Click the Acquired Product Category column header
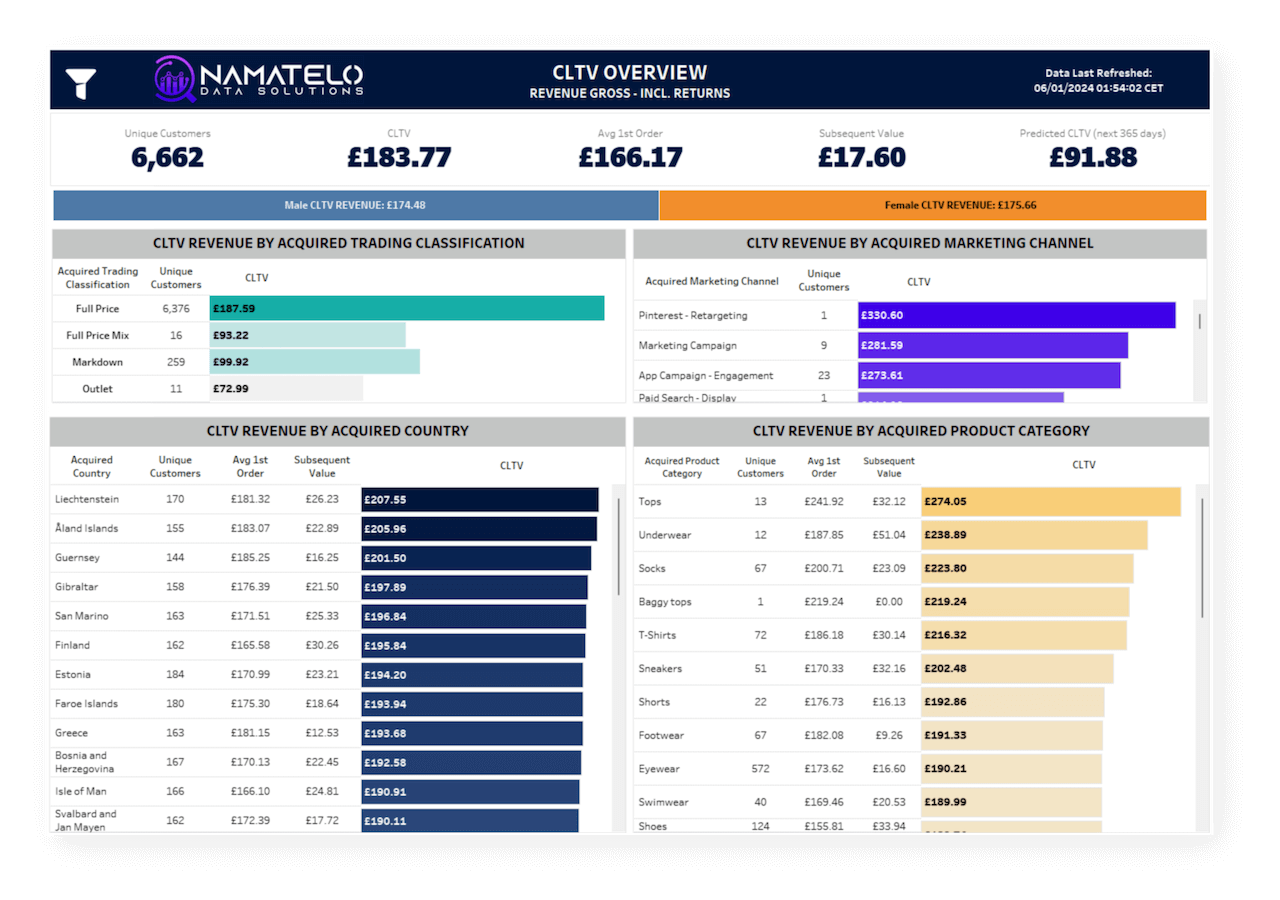Screen dimensions: 1280x900 tap(682, 467)
